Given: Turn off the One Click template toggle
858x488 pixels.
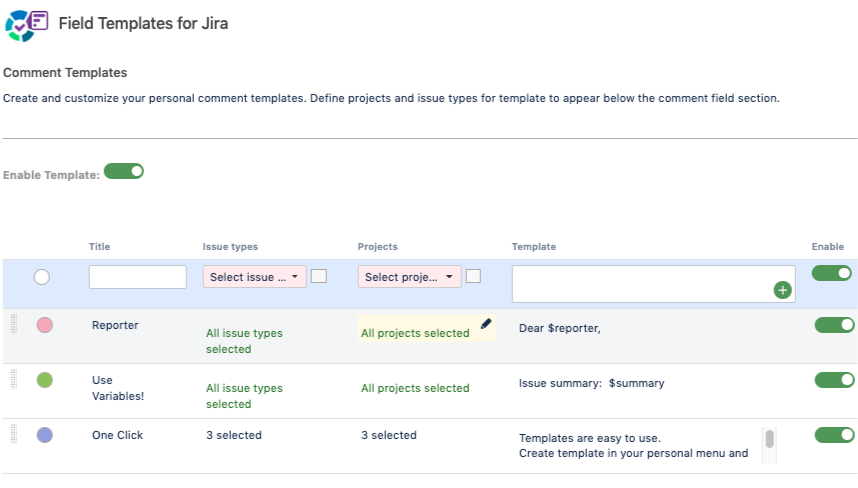Looking at the screenshot, I should pyautogui.click(x=835, y=435).
